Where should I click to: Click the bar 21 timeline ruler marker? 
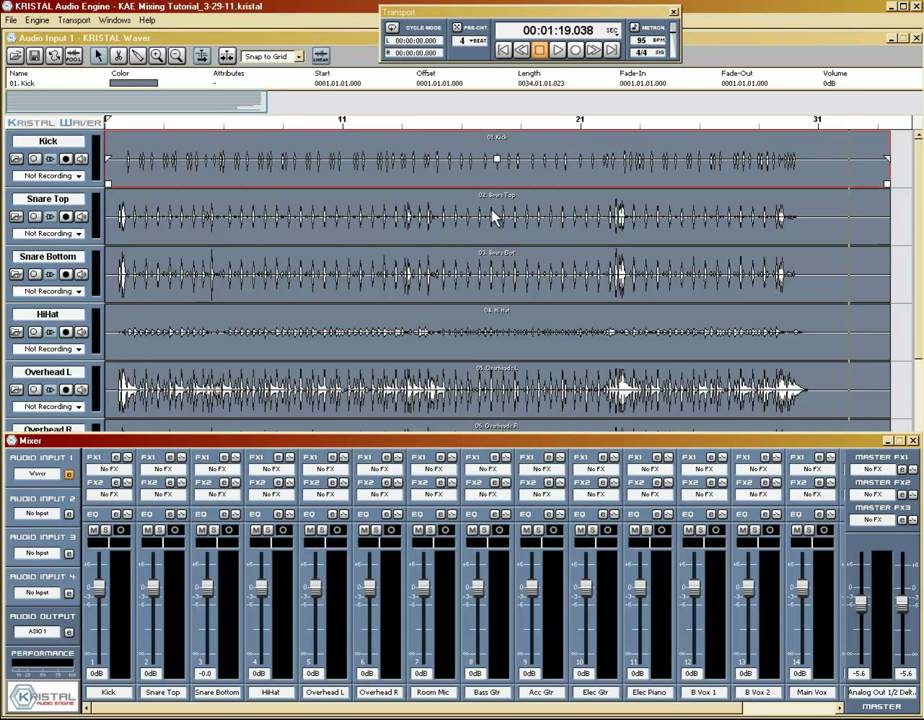580,120
